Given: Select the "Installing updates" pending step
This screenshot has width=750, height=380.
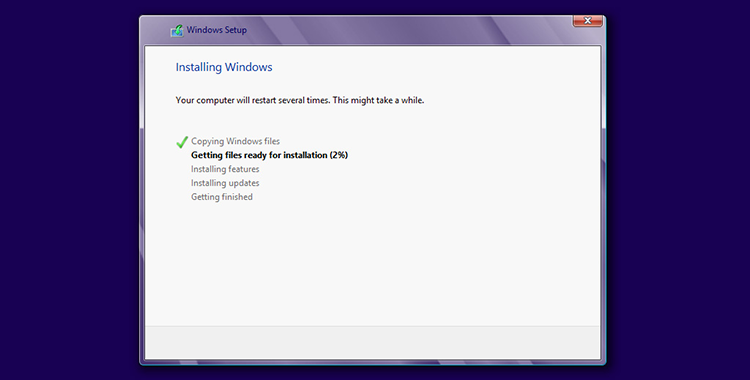Looking at the screenshot, I should point(225,183).
